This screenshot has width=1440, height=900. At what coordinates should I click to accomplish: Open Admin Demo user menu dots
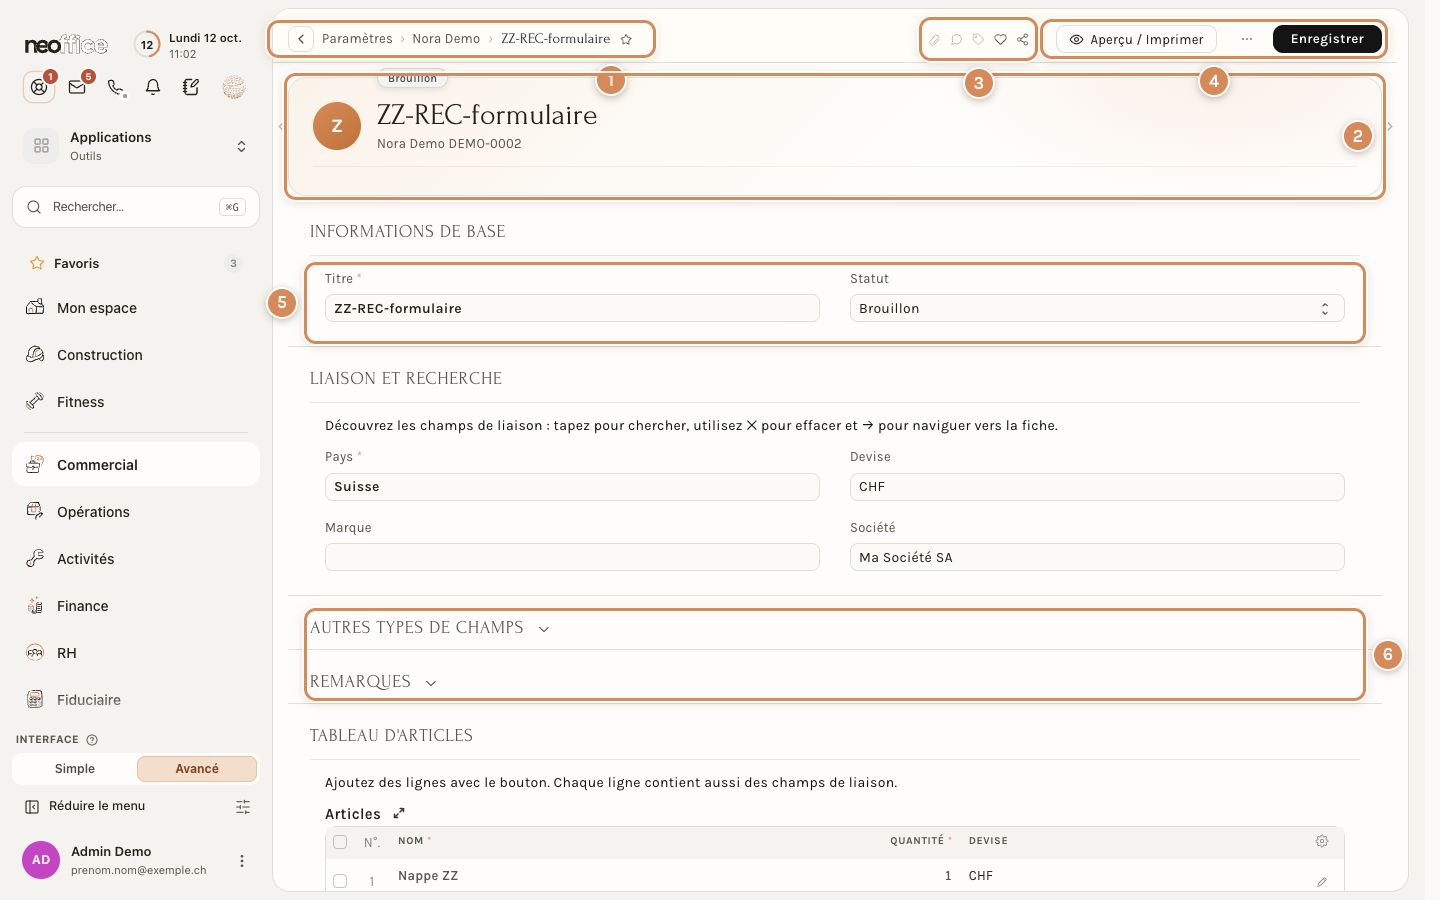[241, 861]
